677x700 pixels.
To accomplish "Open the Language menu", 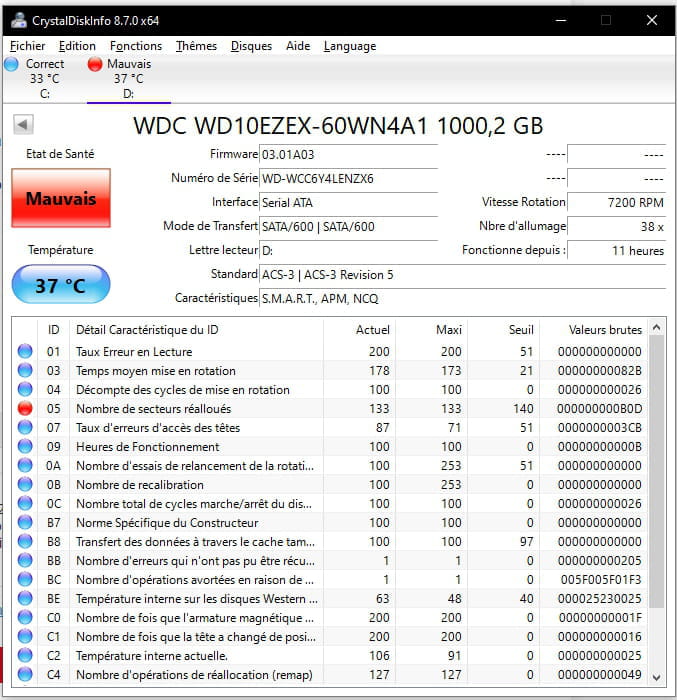I will [x=350, y=46].
